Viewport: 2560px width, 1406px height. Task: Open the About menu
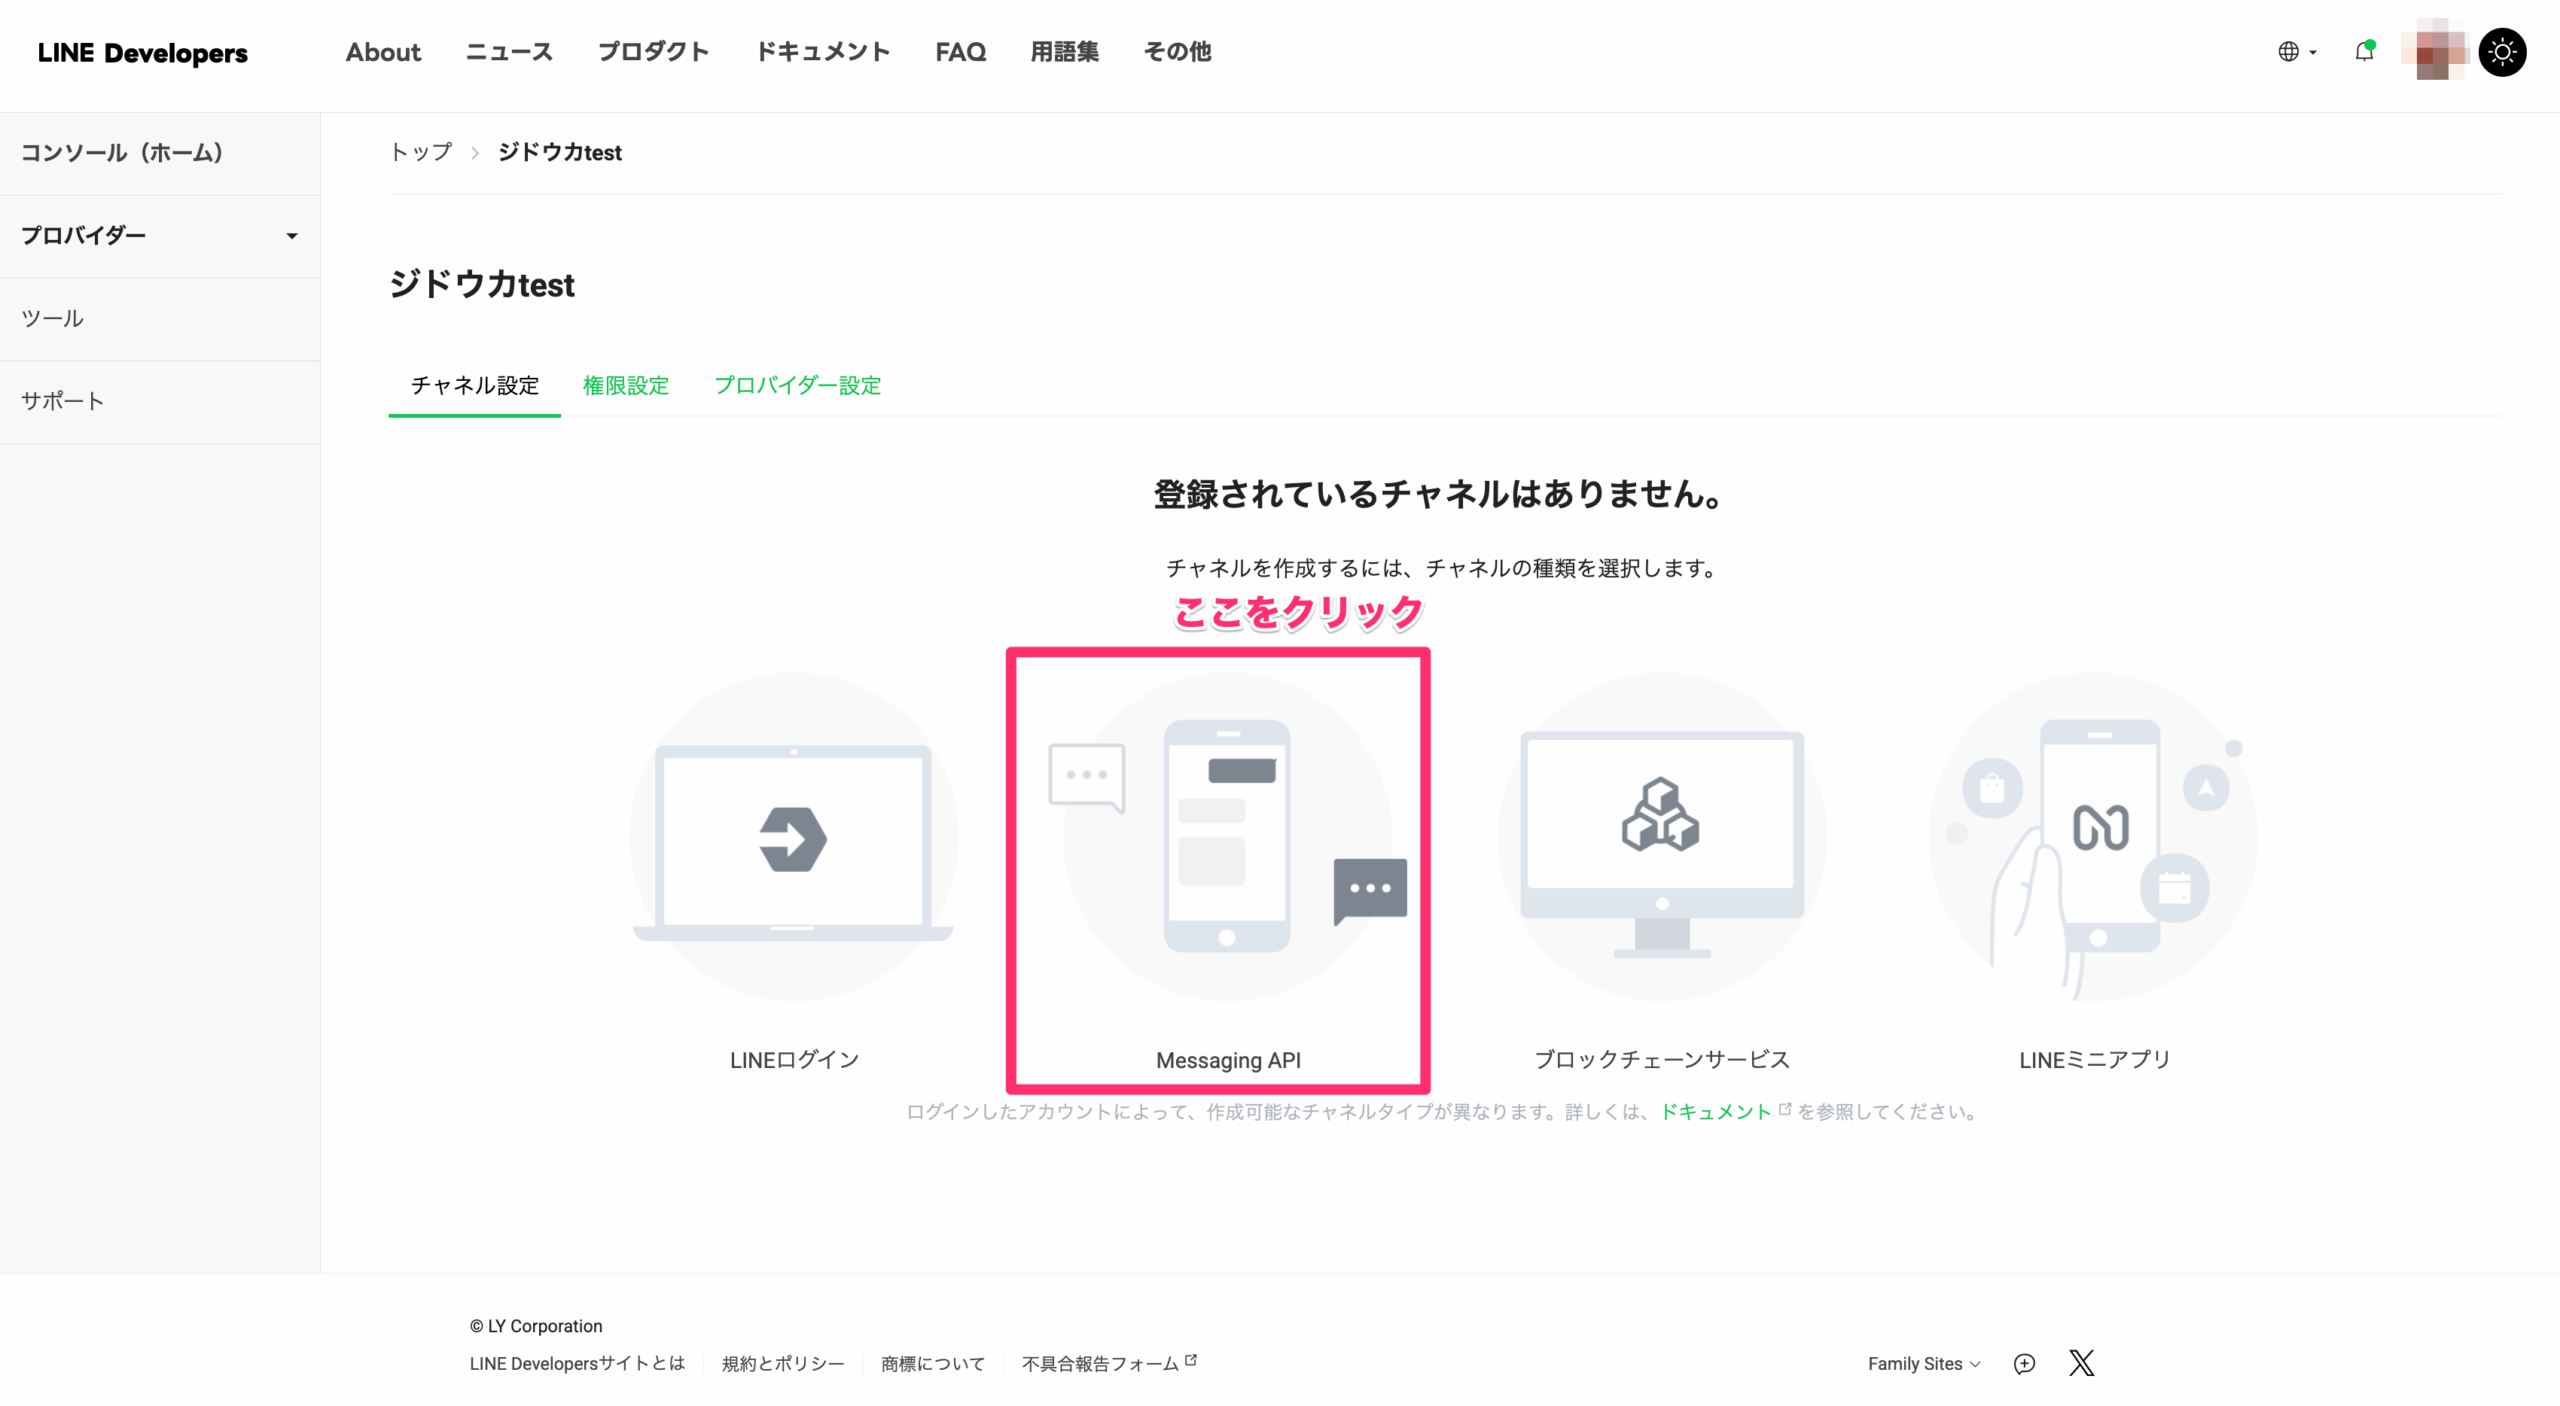click(383, 52)
